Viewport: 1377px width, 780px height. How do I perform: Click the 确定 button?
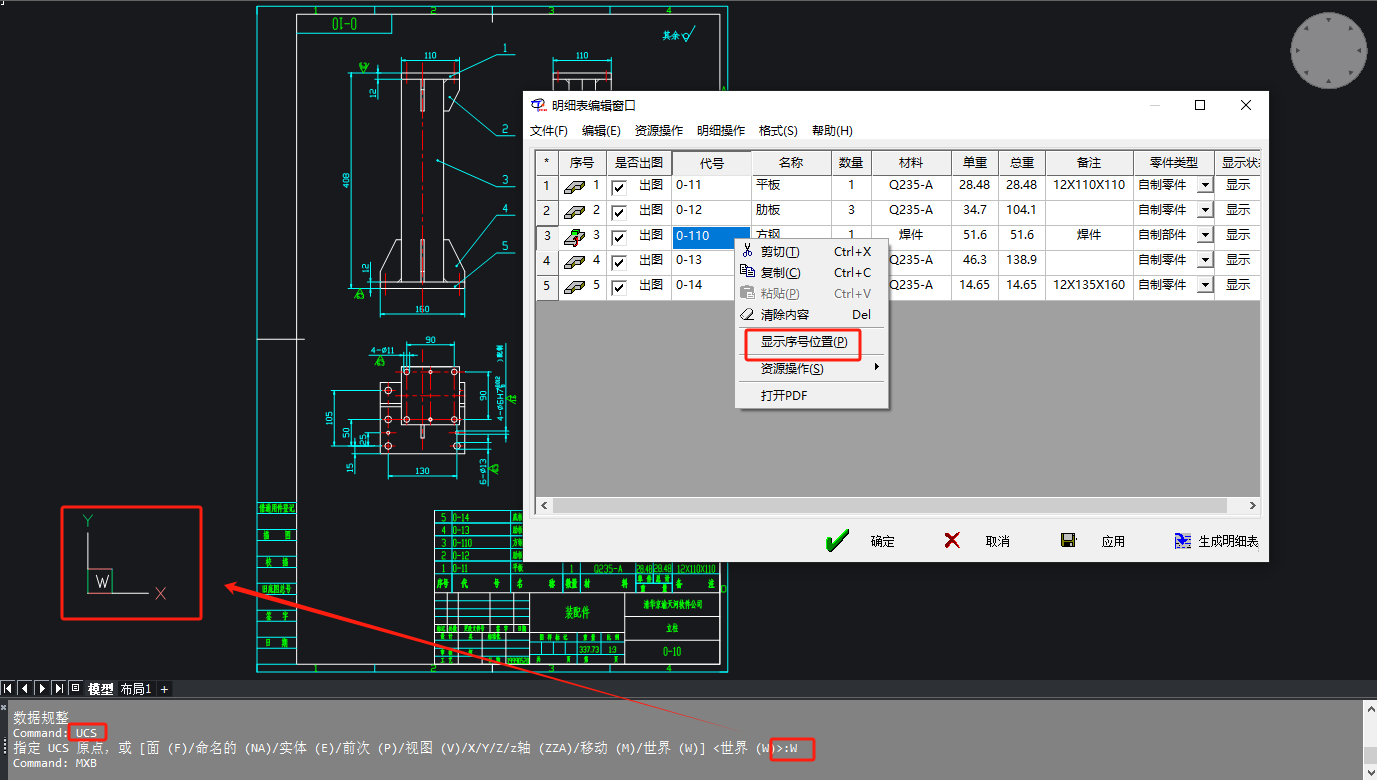click(861, 541)
